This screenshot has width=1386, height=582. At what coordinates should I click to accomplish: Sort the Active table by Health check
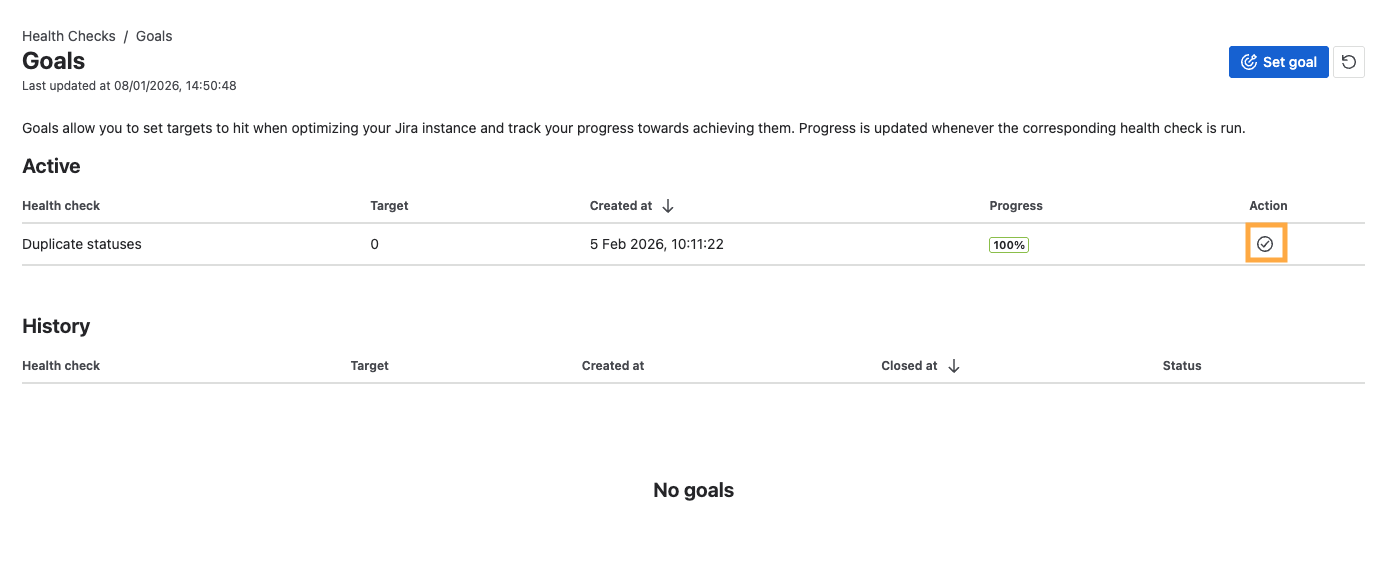click(61, 206)
